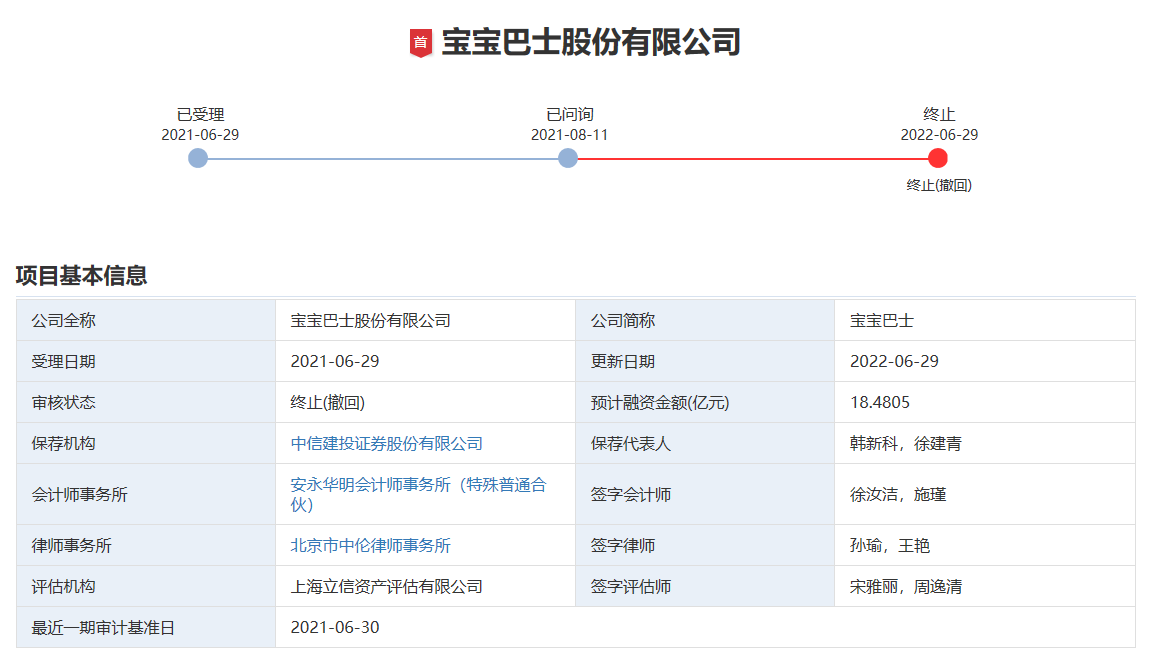Screen dimensions: 1153x667
Task: Click the 终止(撤回) status value in table
Action: (x=327, y=403)
